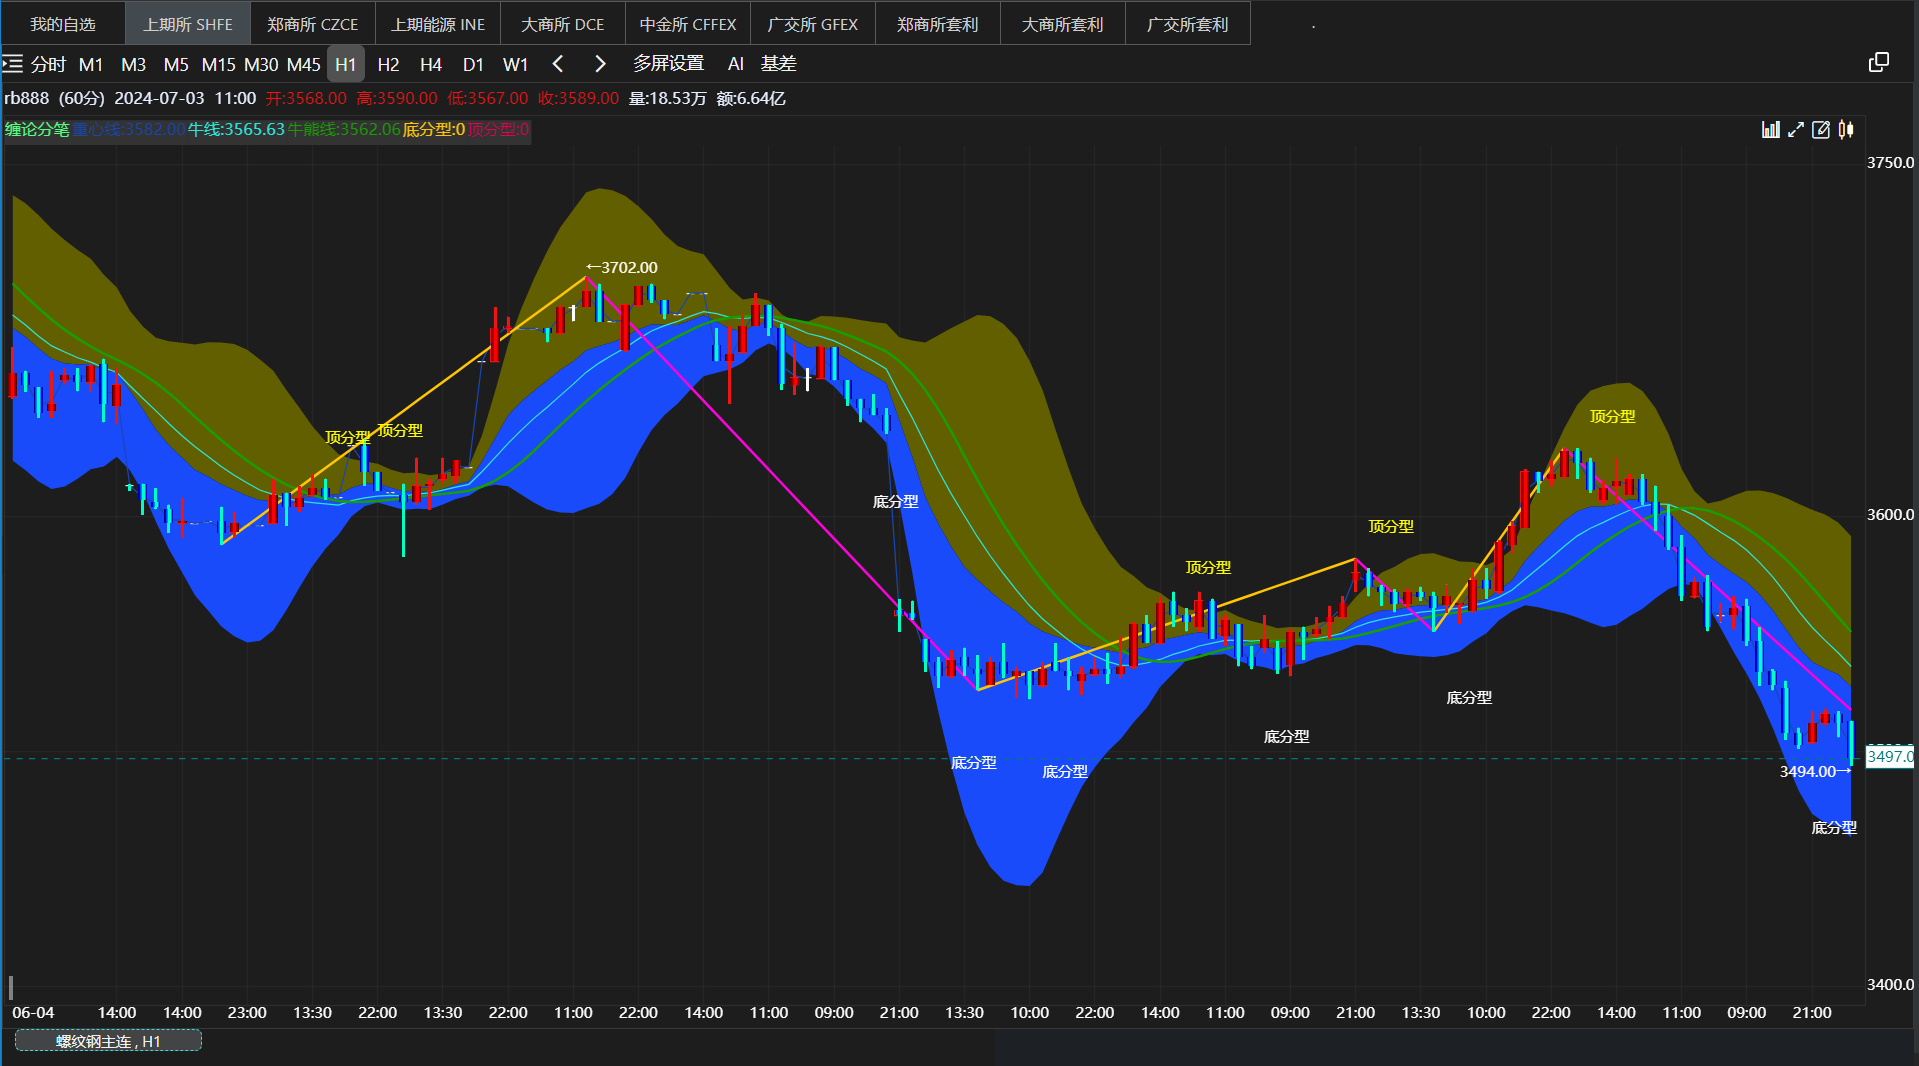Image resolution: width=1919 pixels, height=1066 pixels.
Task: Switch to 大商所 DCE tab
Action: tap(563, 24)
